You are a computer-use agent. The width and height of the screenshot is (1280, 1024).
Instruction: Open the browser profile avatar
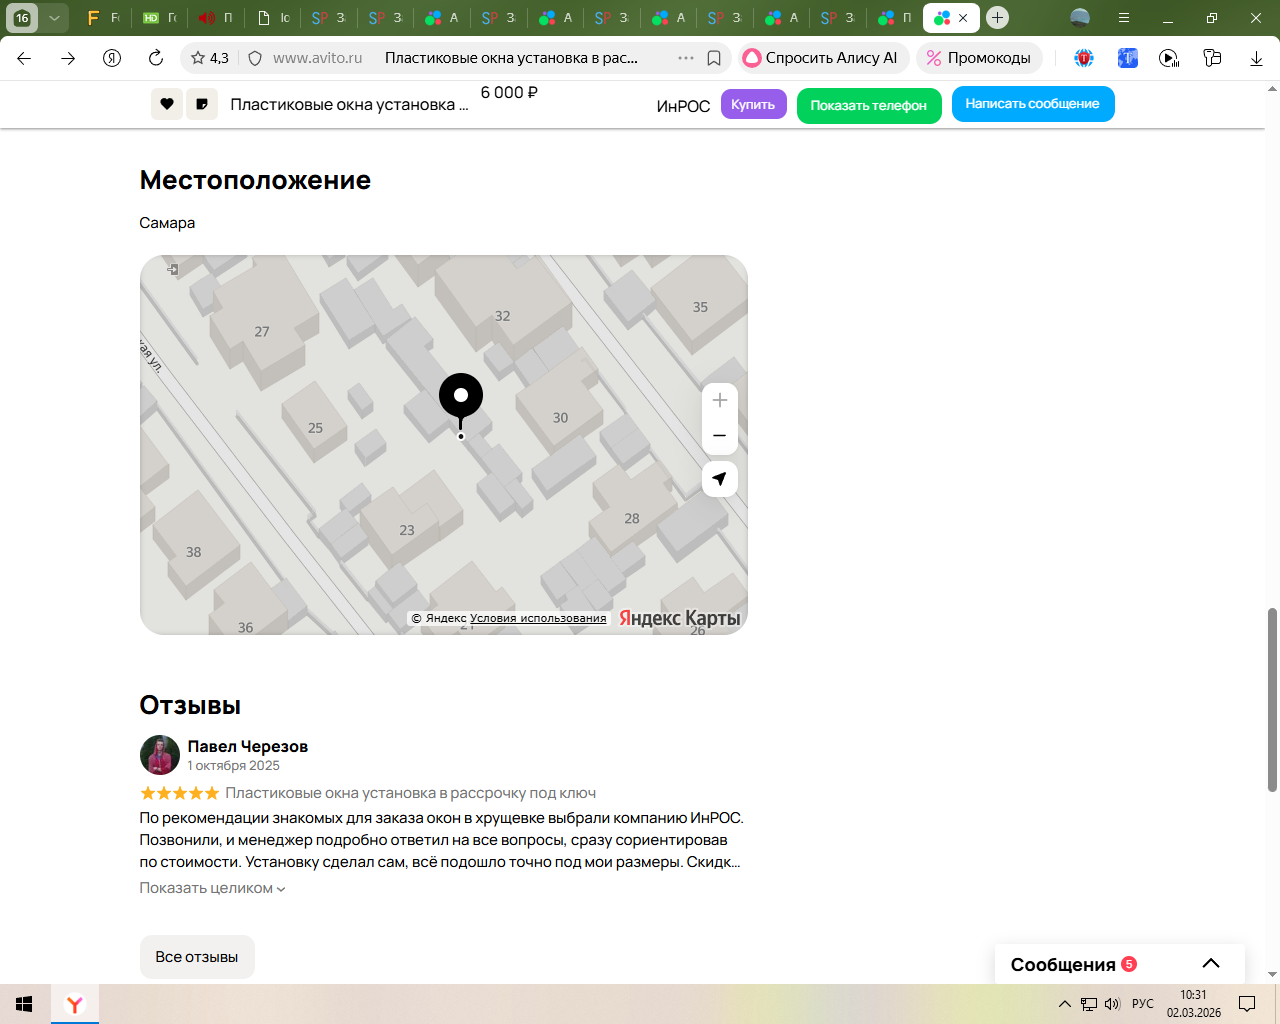coord(1080,17)
